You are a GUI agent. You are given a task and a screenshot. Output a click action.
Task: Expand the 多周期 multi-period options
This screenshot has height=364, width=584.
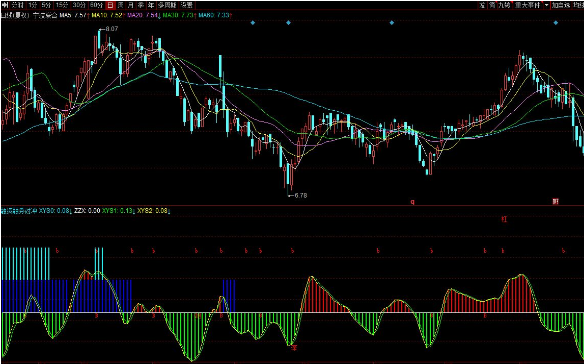(166, 5)
